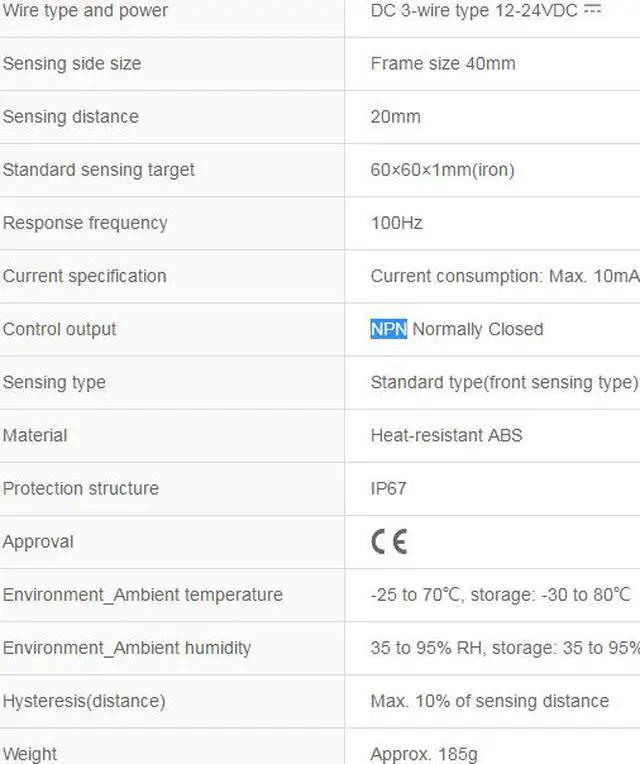This screenshot has width=640, height=764.
Task: Click the "Heat-resistant ABS" material value
Action: pos(446,435)
